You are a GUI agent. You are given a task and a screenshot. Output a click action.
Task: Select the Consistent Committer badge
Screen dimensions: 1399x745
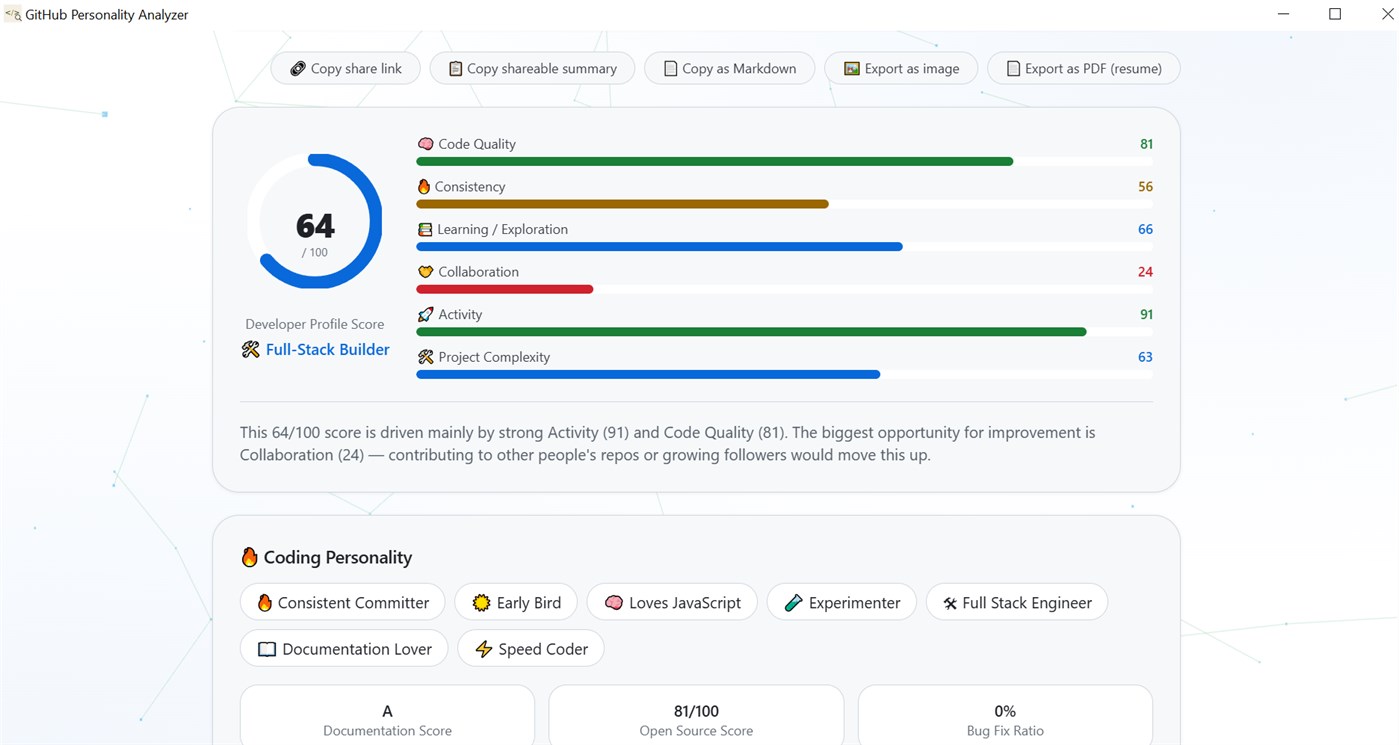coord(343,603)
